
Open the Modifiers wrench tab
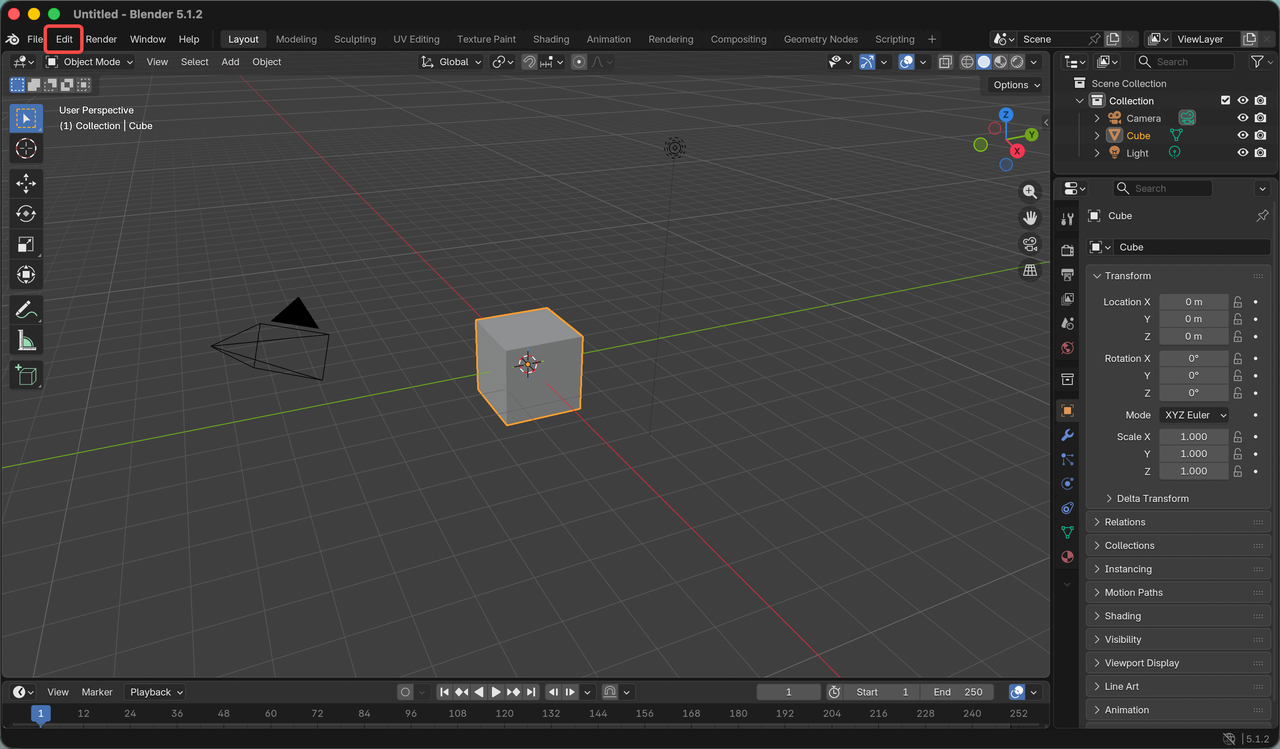tap(1067, 435)
